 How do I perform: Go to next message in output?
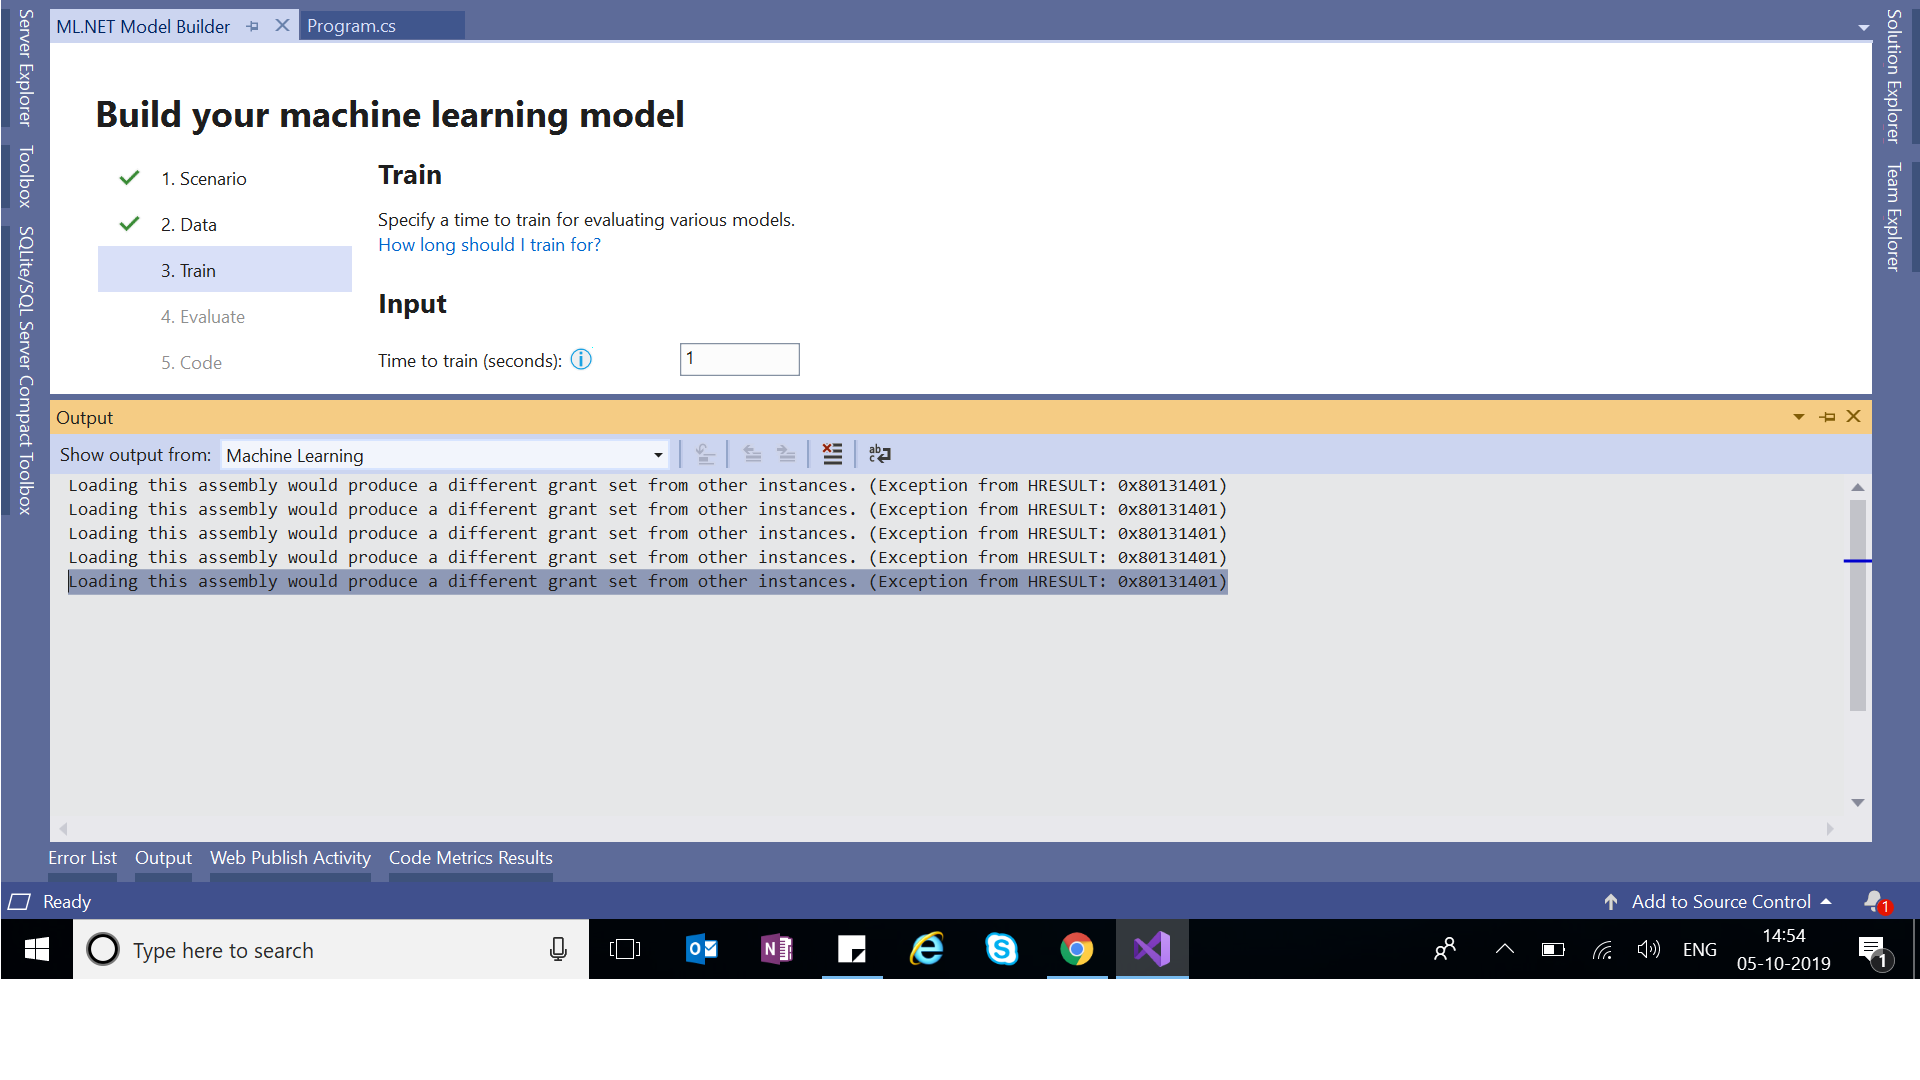coord(787,454)
